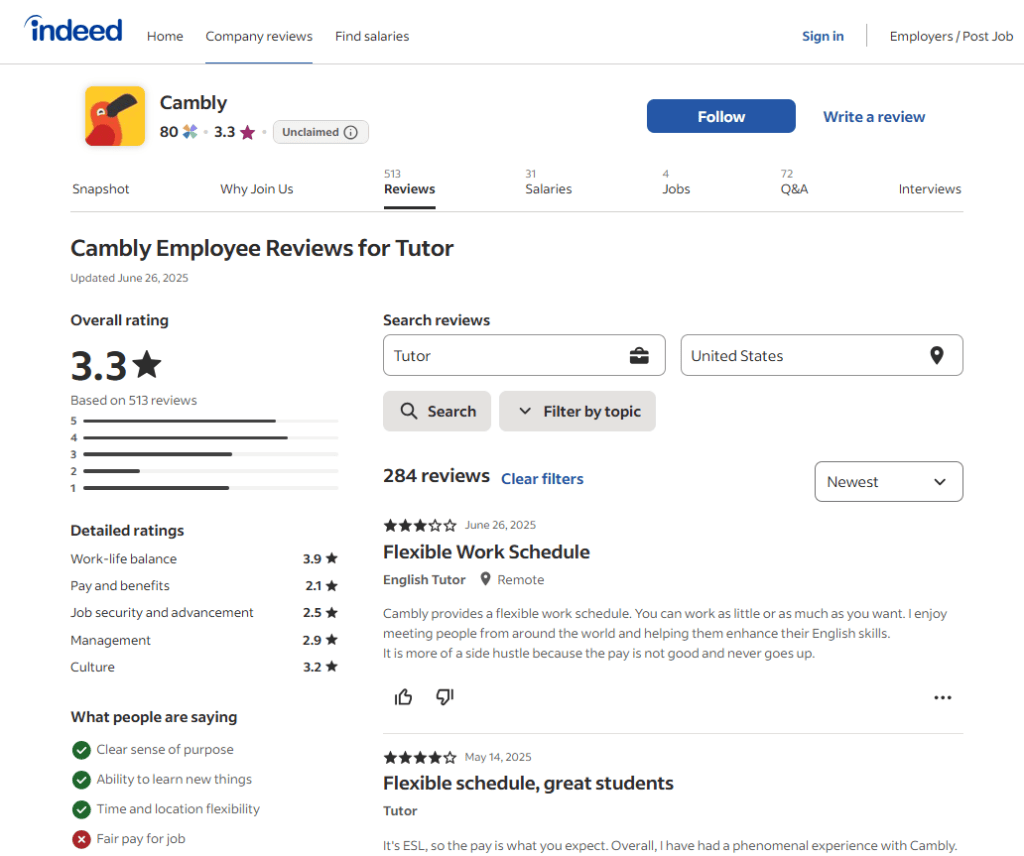Open the Newest sort dropdown
This screenshot has height=856, width=1024.
click(888, 482)
